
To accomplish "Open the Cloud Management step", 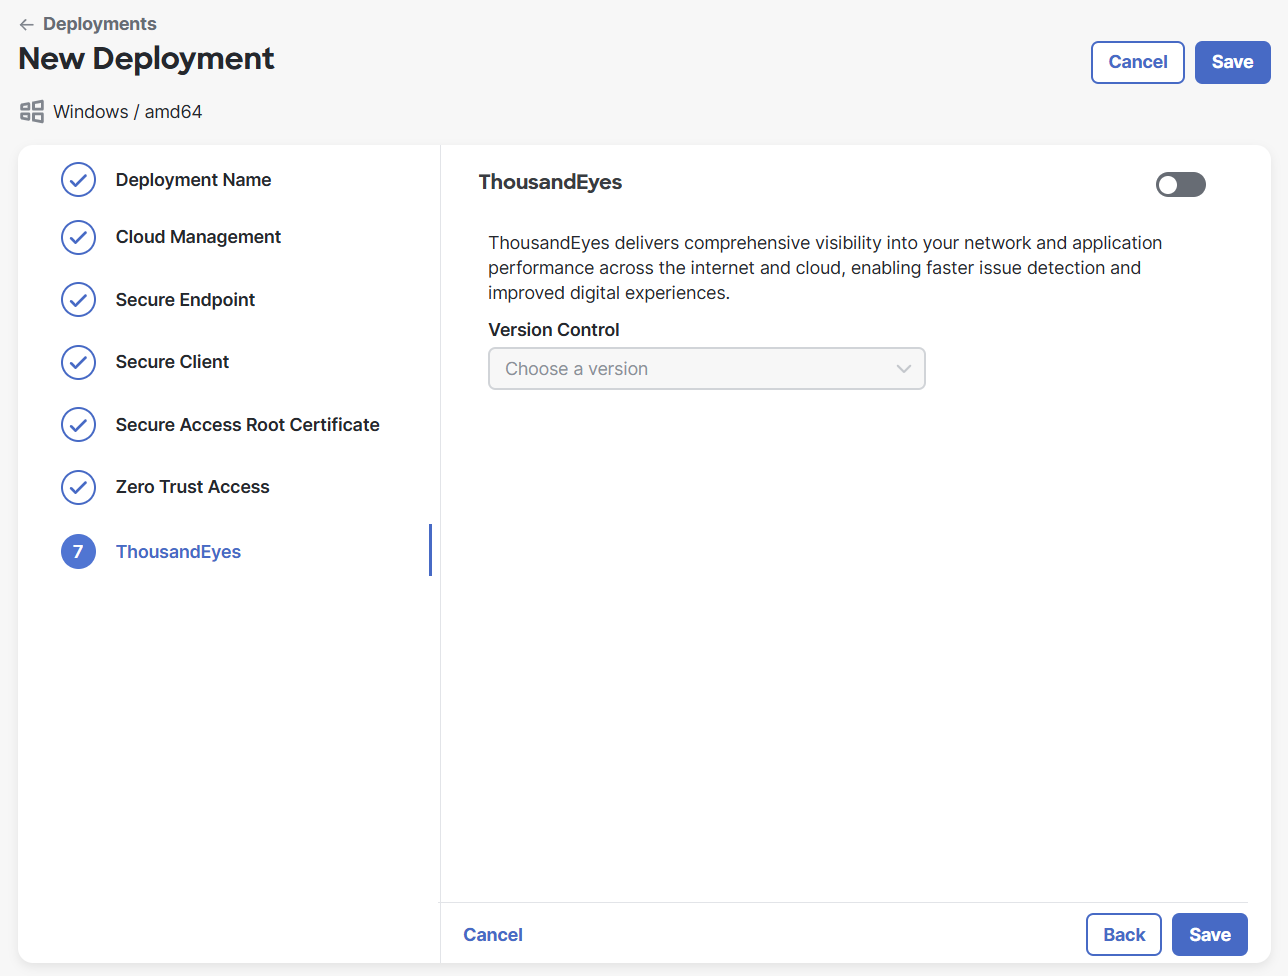I will click(x=198, y=237).
